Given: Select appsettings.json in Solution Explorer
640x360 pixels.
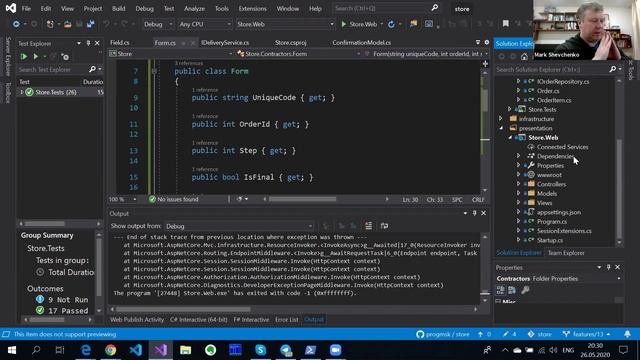Looking at the screenshot, I should (x=558, y=212).
